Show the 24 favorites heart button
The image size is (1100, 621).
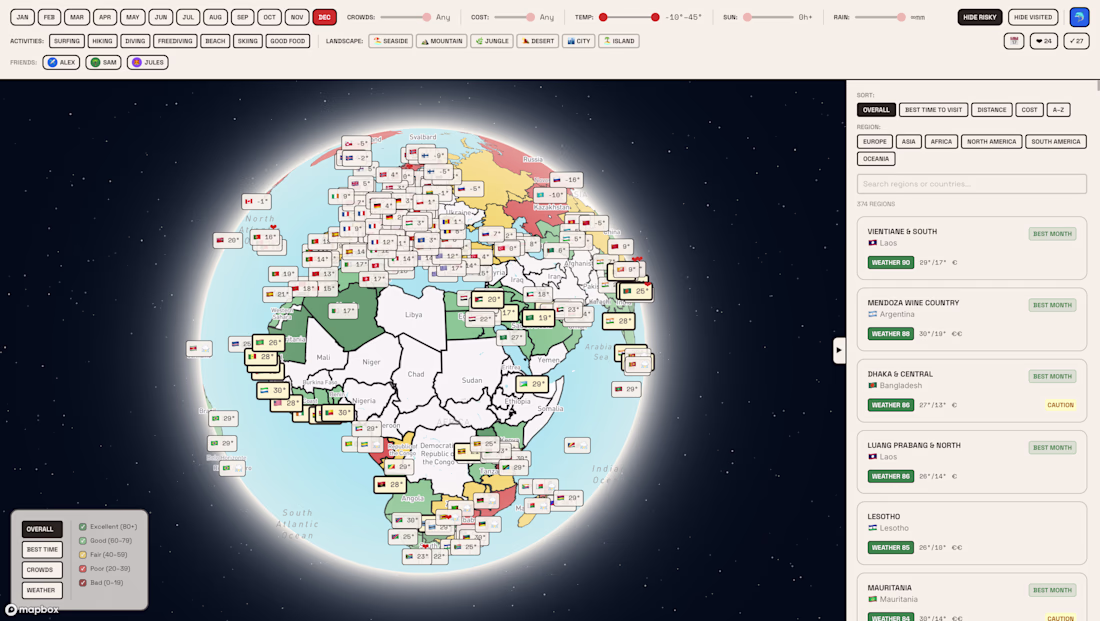1044,41
